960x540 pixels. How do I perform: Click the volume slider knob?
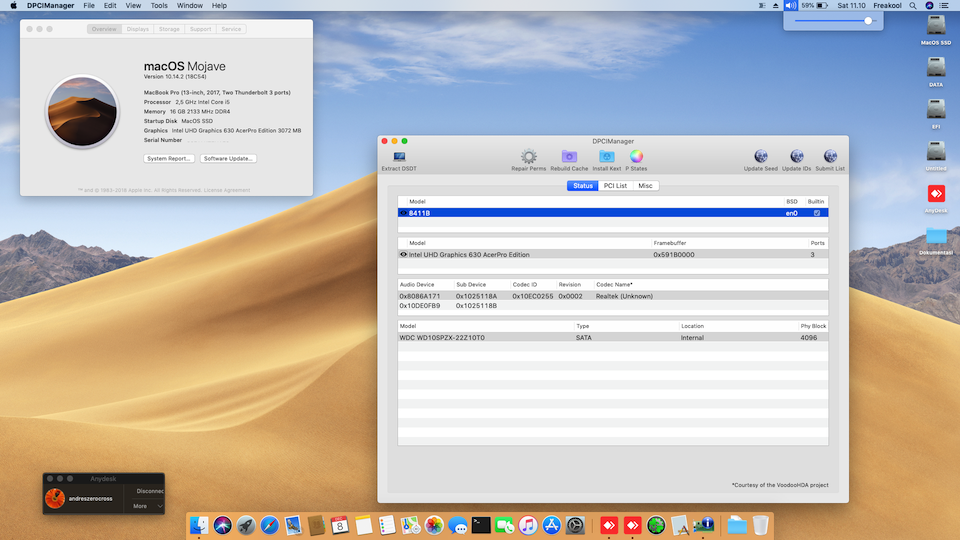pyautogui.click(x=868, y=20)
